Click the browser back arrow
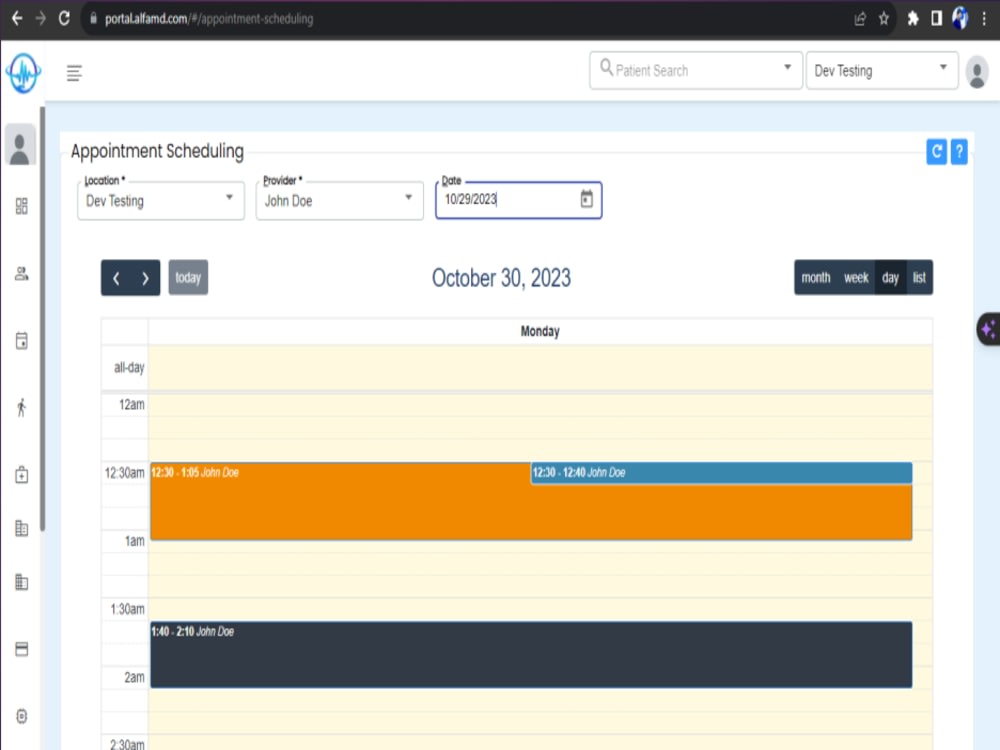 pos(17,18)
